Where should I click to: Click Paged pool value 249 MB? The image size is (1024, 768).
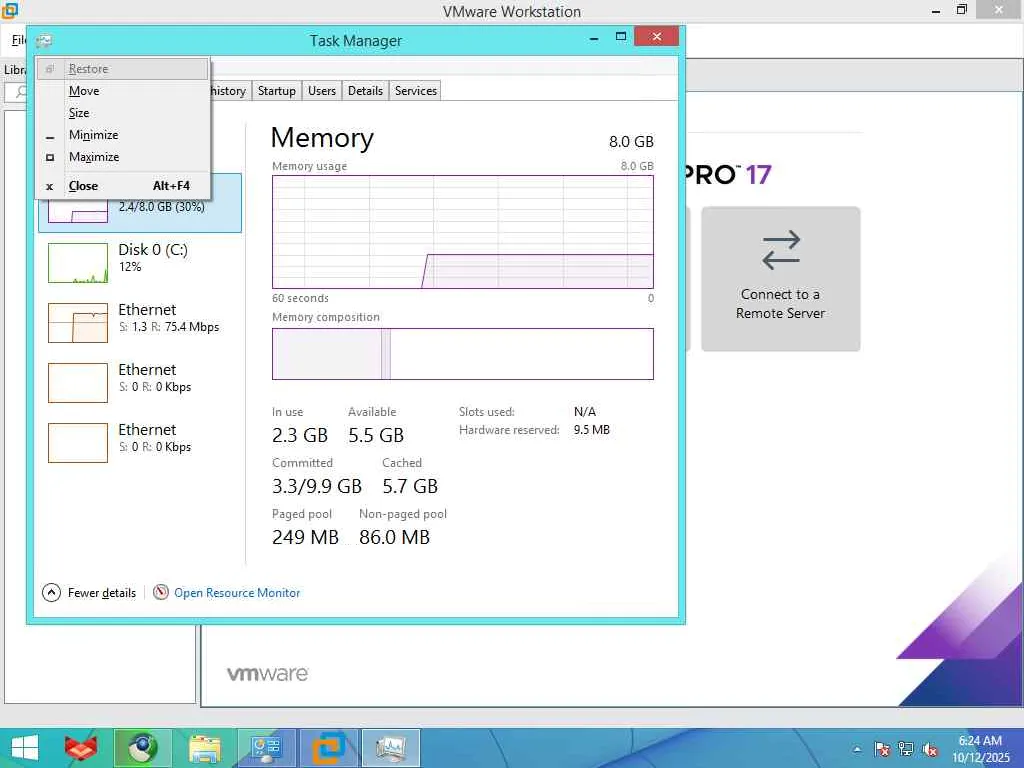coord(305,537)
